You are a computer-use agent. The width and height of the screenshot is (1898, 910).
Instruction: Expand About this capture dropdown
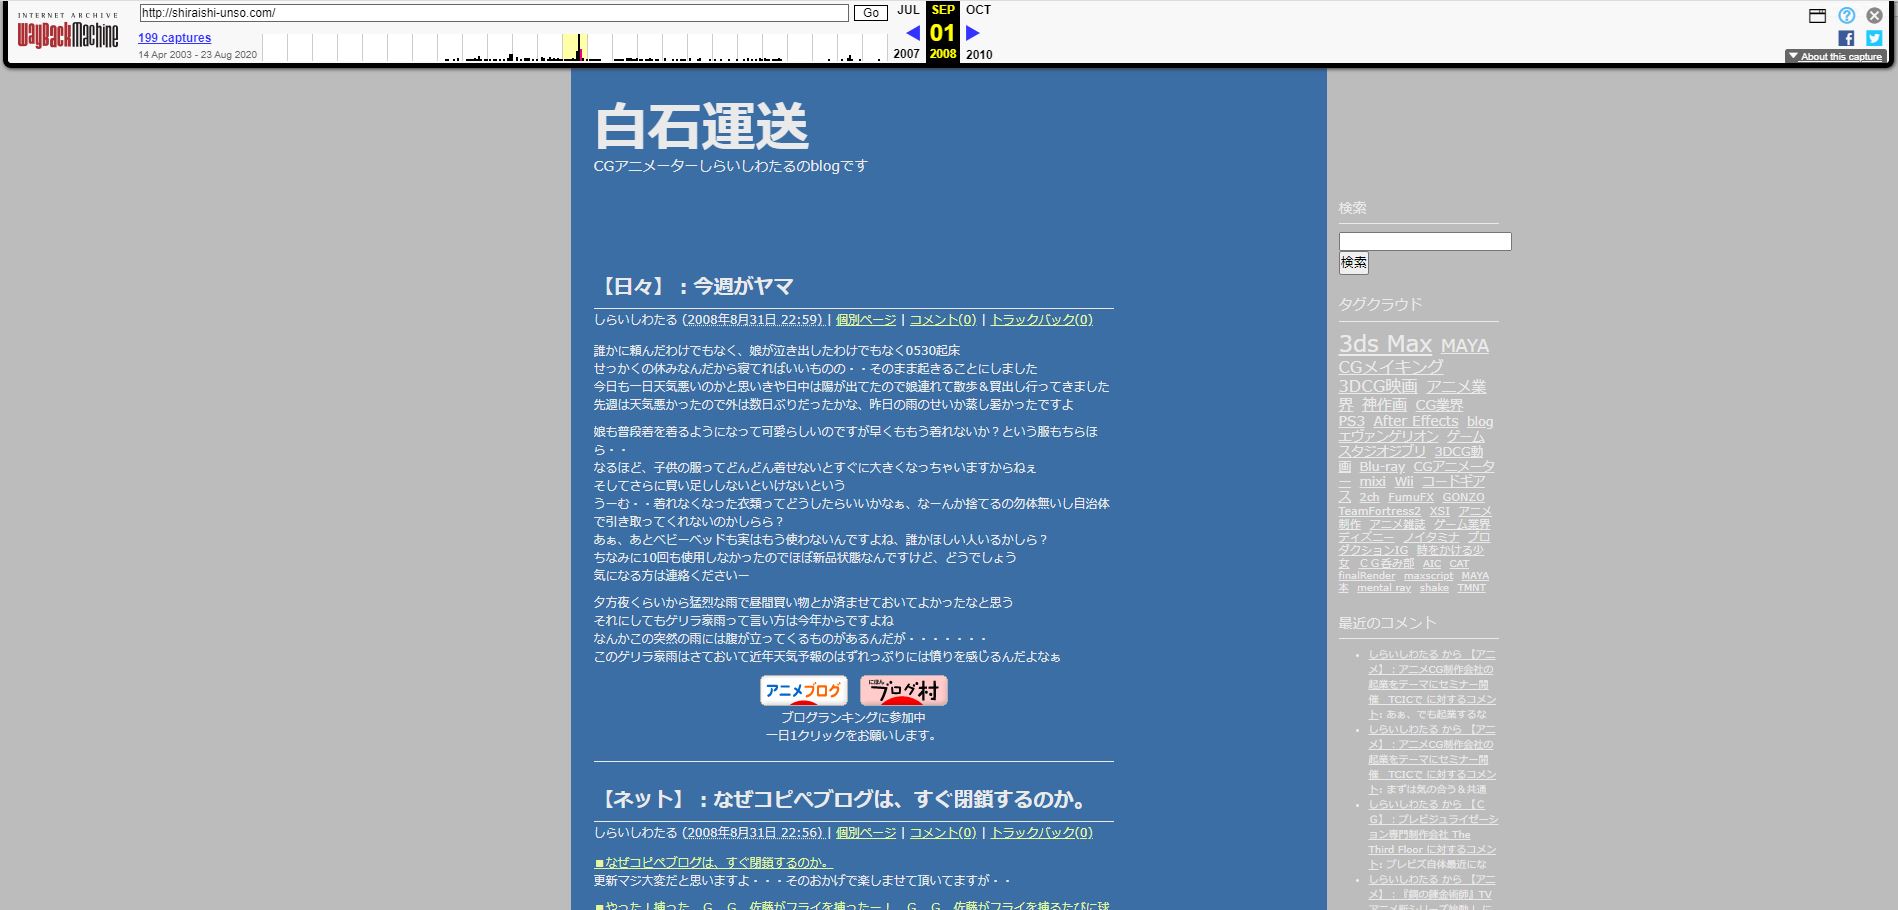point(1835,57)
